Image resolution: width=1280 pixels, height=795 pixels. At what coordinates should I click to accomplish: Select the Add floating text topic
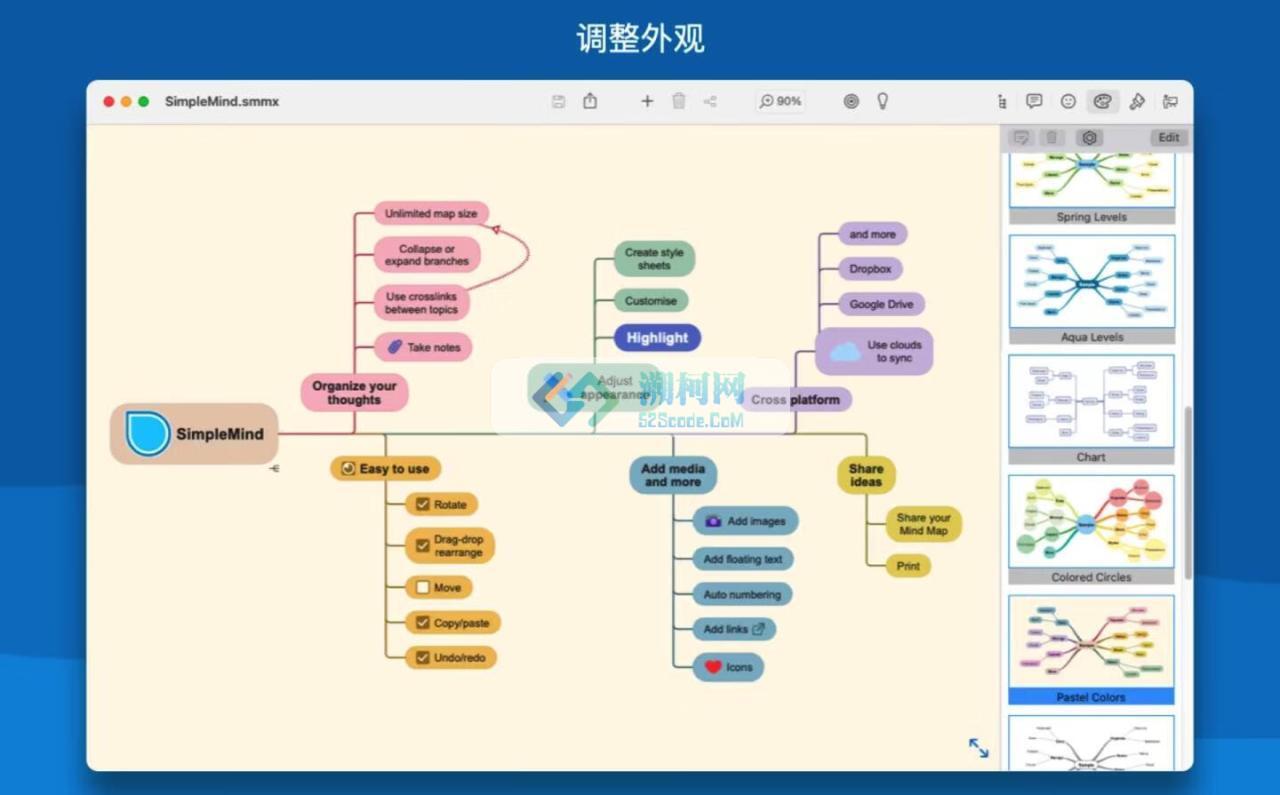click(x=743, y=559)
